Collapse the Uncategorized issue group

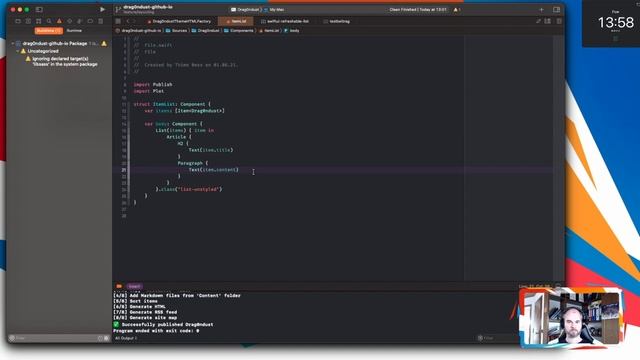tap(17, 51)
